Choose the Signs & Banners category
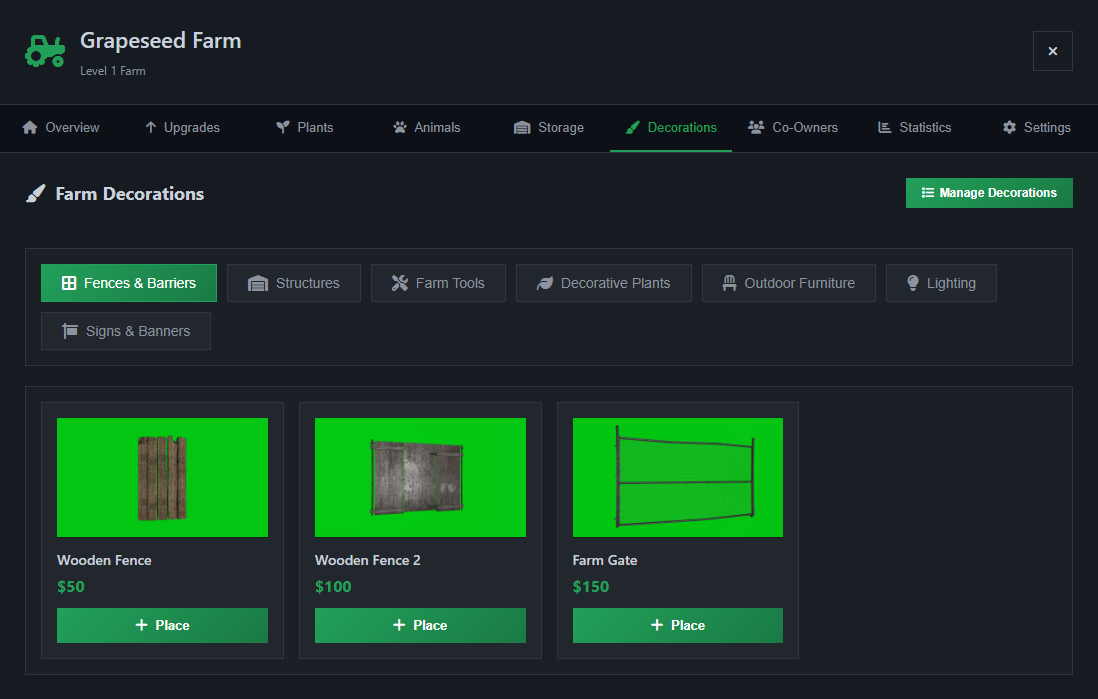1098x699 pixels. click(x=126, y=331)
